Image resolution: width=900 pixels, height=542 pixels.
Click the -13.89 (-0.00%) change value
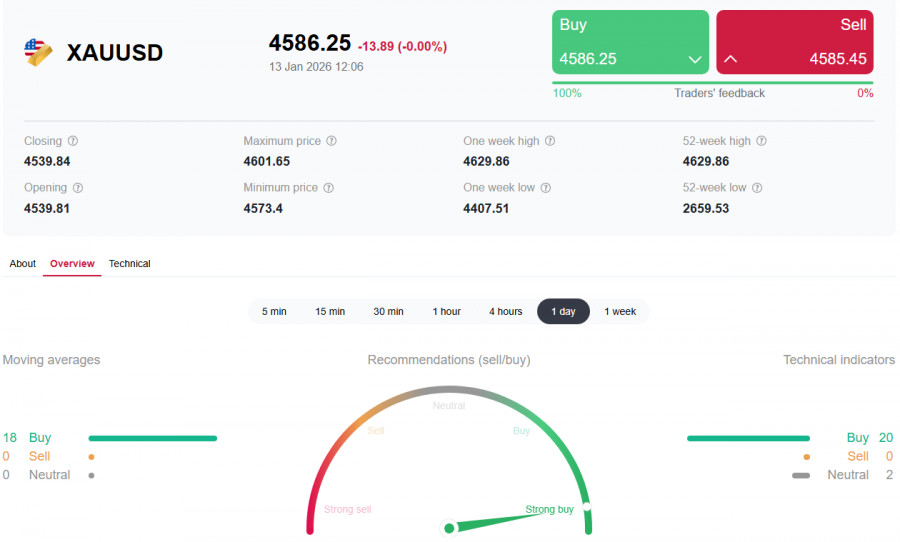tap(402, 47)
